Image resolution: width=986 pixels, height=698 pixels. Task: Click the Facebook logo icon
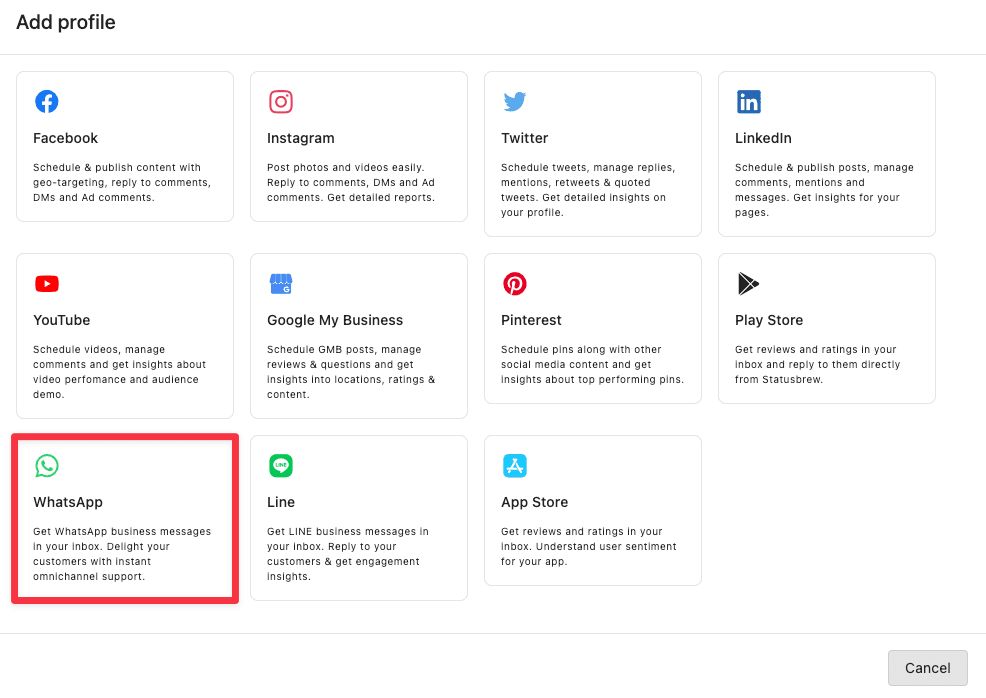tap(47, 101)
